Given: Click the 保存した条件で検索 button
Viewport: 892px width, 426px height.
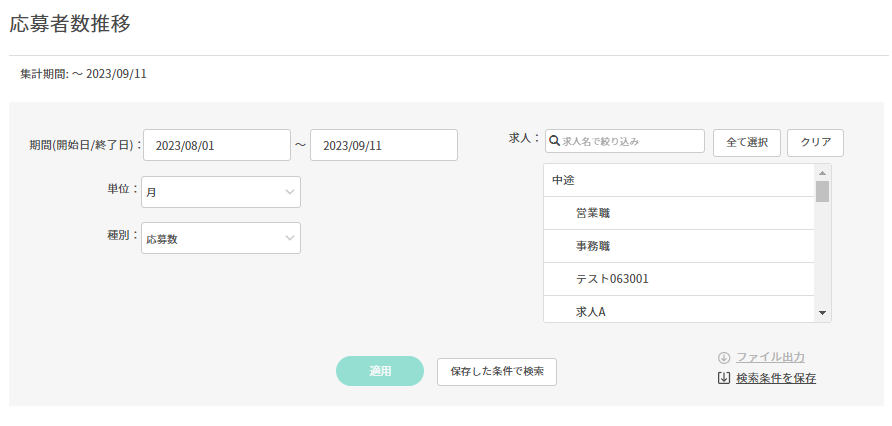Looking at the screenshot, I should [x=497, y=371].
